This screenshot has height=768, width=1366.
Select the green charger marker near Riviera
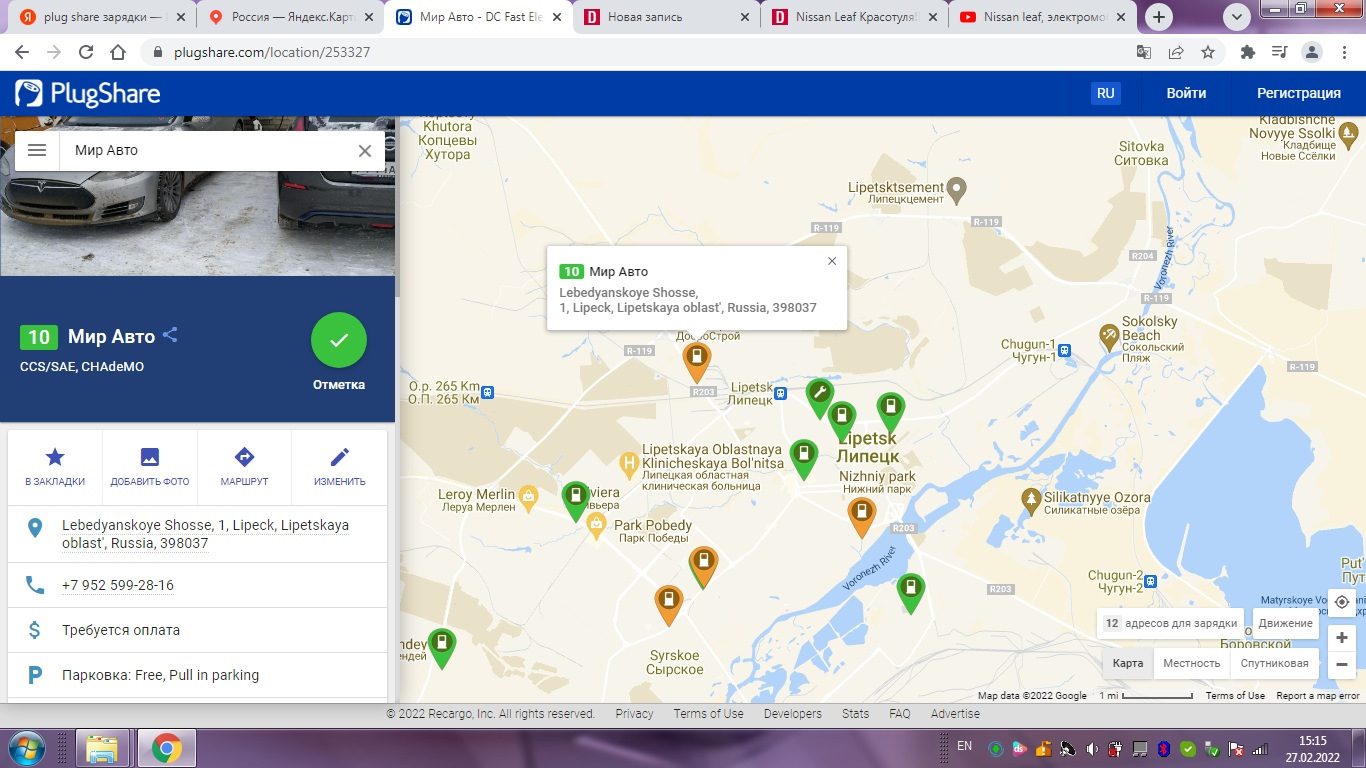point(575,500)
